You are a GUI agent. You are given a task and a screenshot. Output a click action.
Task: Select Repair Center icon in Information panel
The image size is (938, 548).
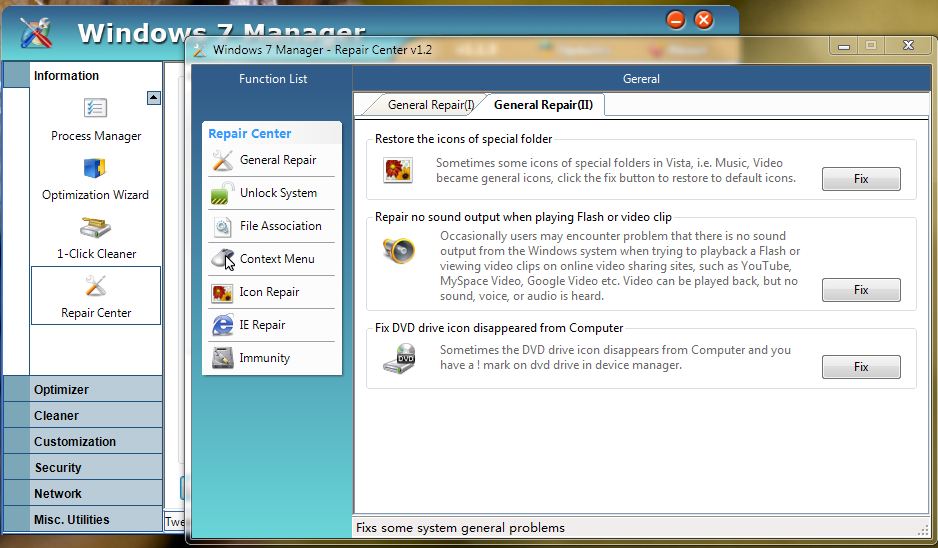(96, 286)
